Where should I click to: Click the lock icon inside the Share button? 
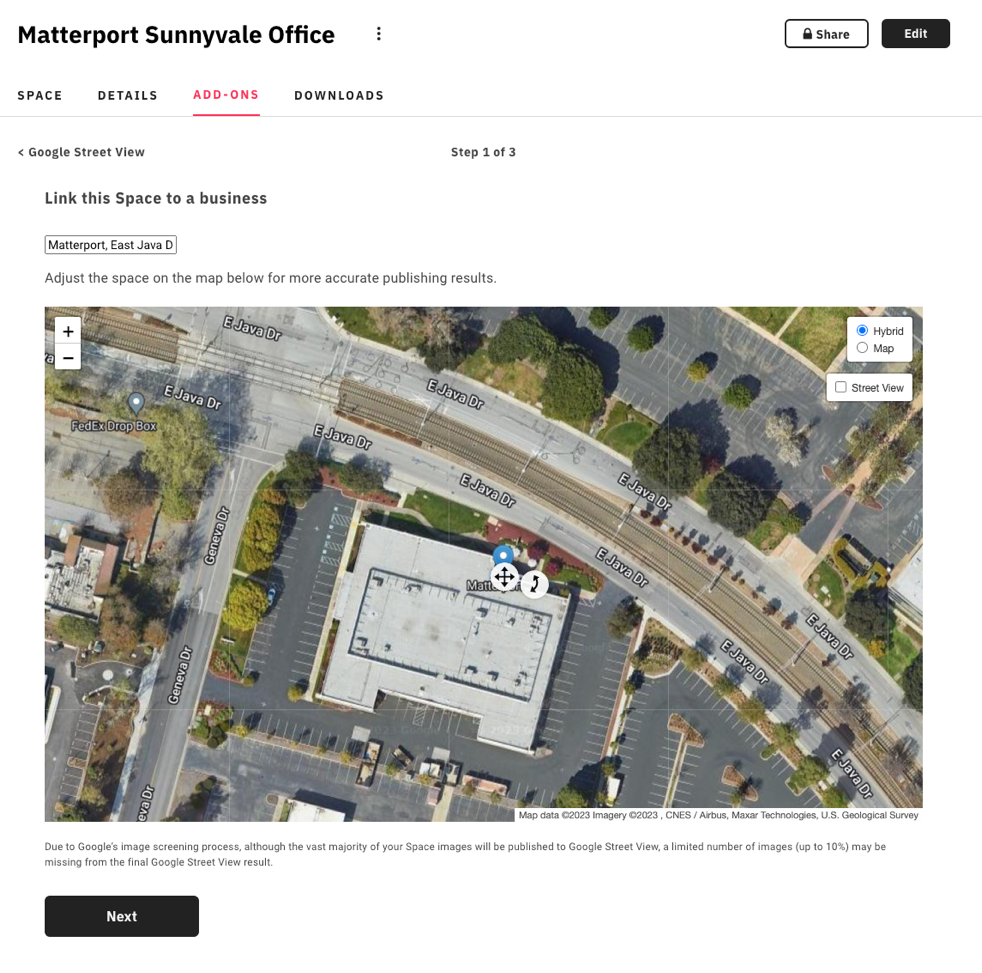[806, 33]
